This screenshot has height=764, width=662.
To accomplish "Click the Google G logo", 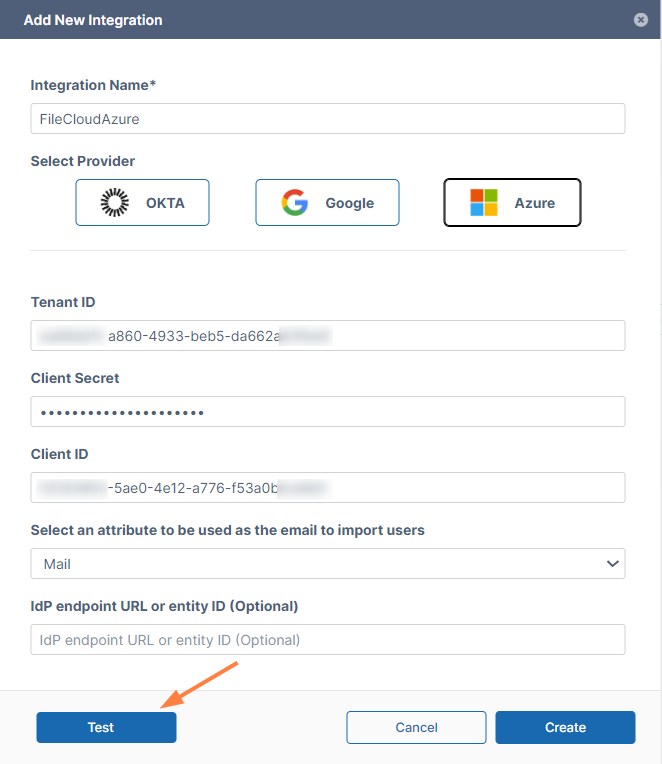I will (x=294, y=203).
